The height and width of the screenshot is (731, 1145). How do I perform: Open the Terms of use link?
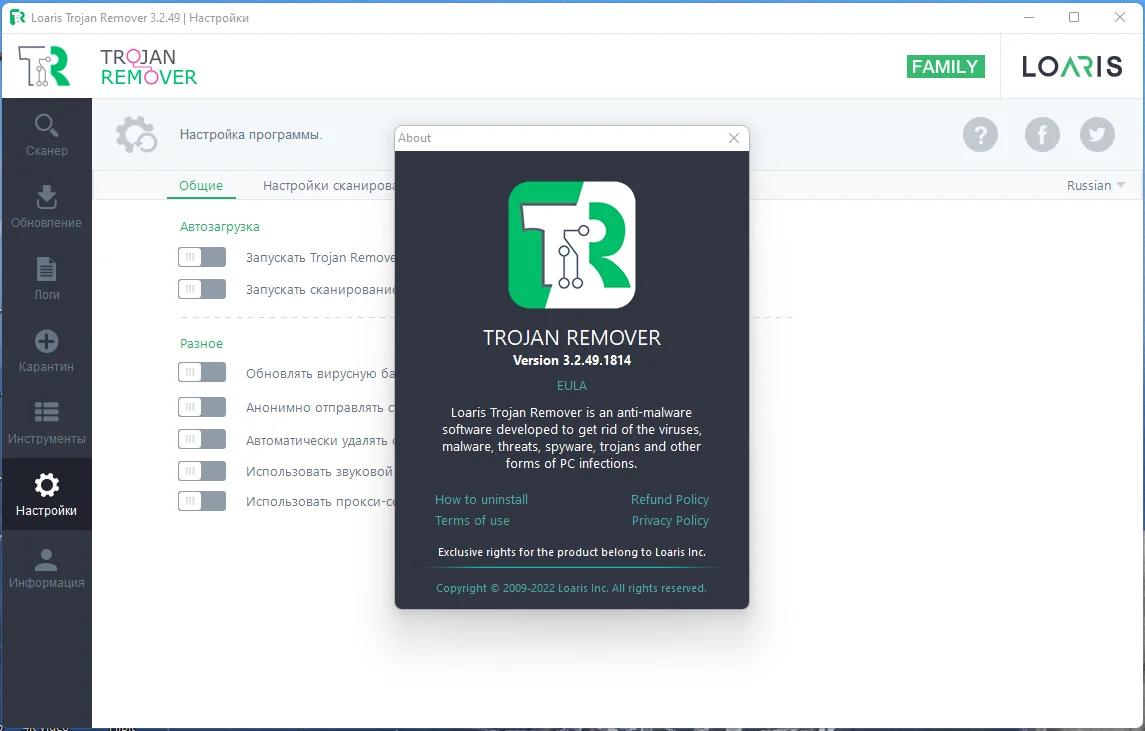[472, 521]
